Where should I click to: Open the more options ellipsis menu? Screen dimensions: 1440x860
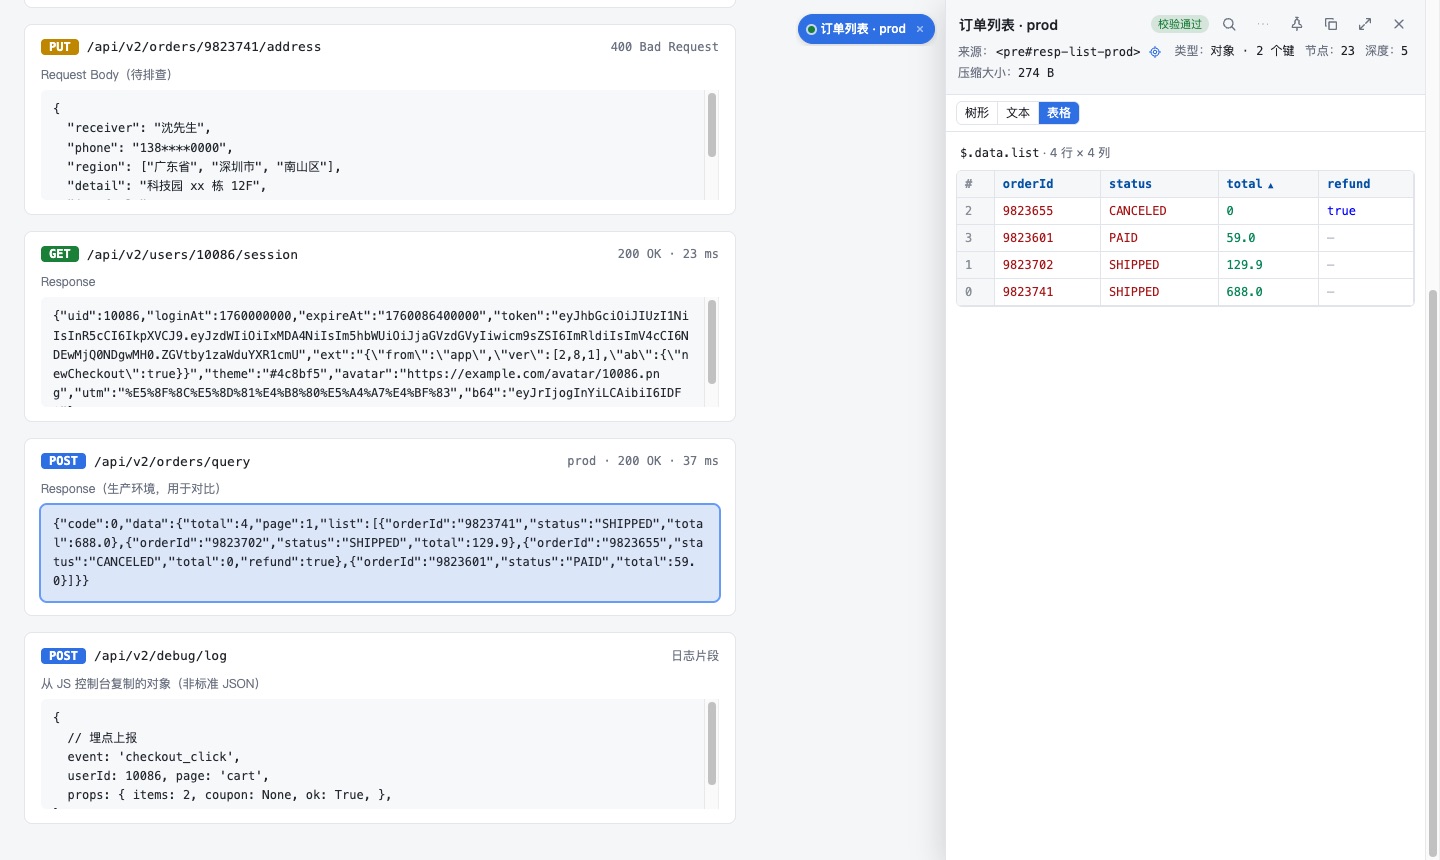tap(1263, 24)
